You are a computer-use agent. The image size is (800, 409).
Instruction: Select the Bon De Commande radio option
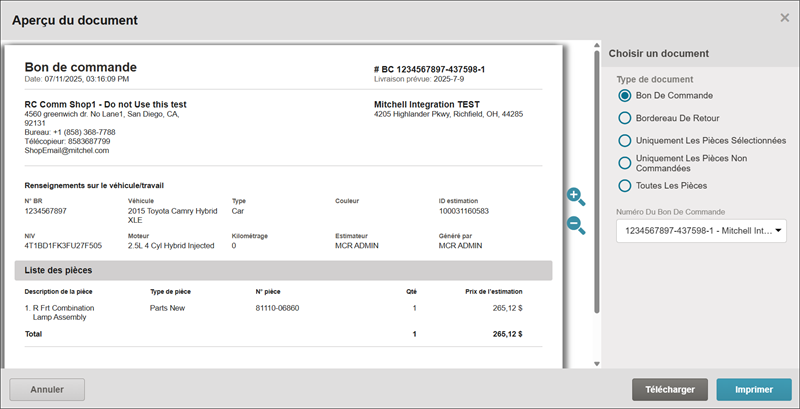click(625, 96)
